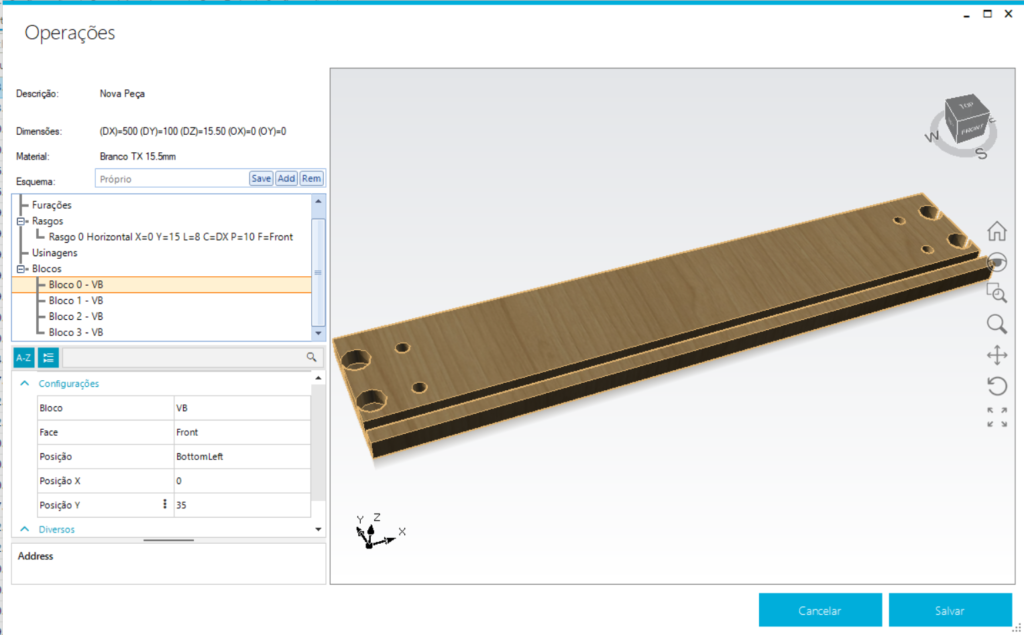Open the Posição Y options dots

pos(165,504)
